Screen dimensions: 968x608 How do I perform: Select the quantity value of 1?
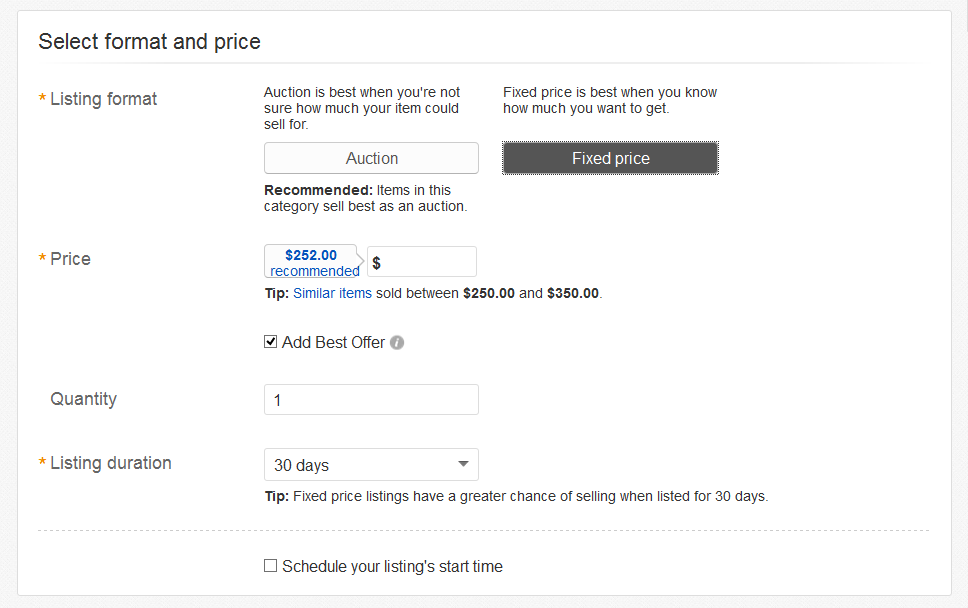pos(371,399)
